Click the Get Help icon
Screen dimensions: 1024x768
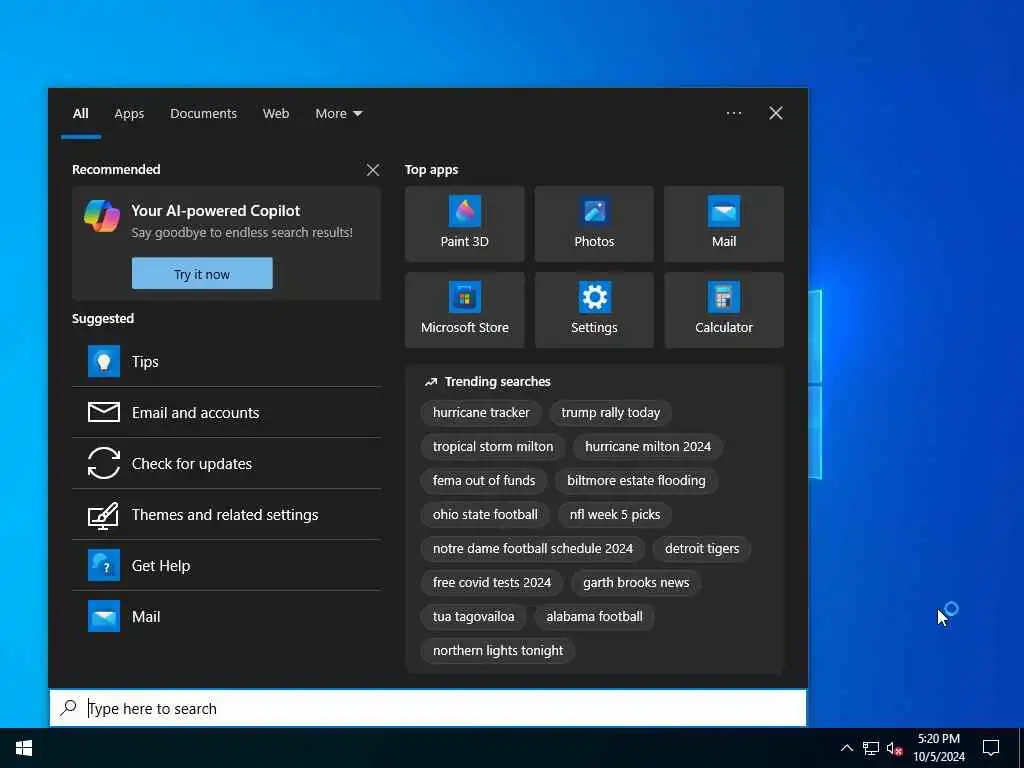point(104,566)
